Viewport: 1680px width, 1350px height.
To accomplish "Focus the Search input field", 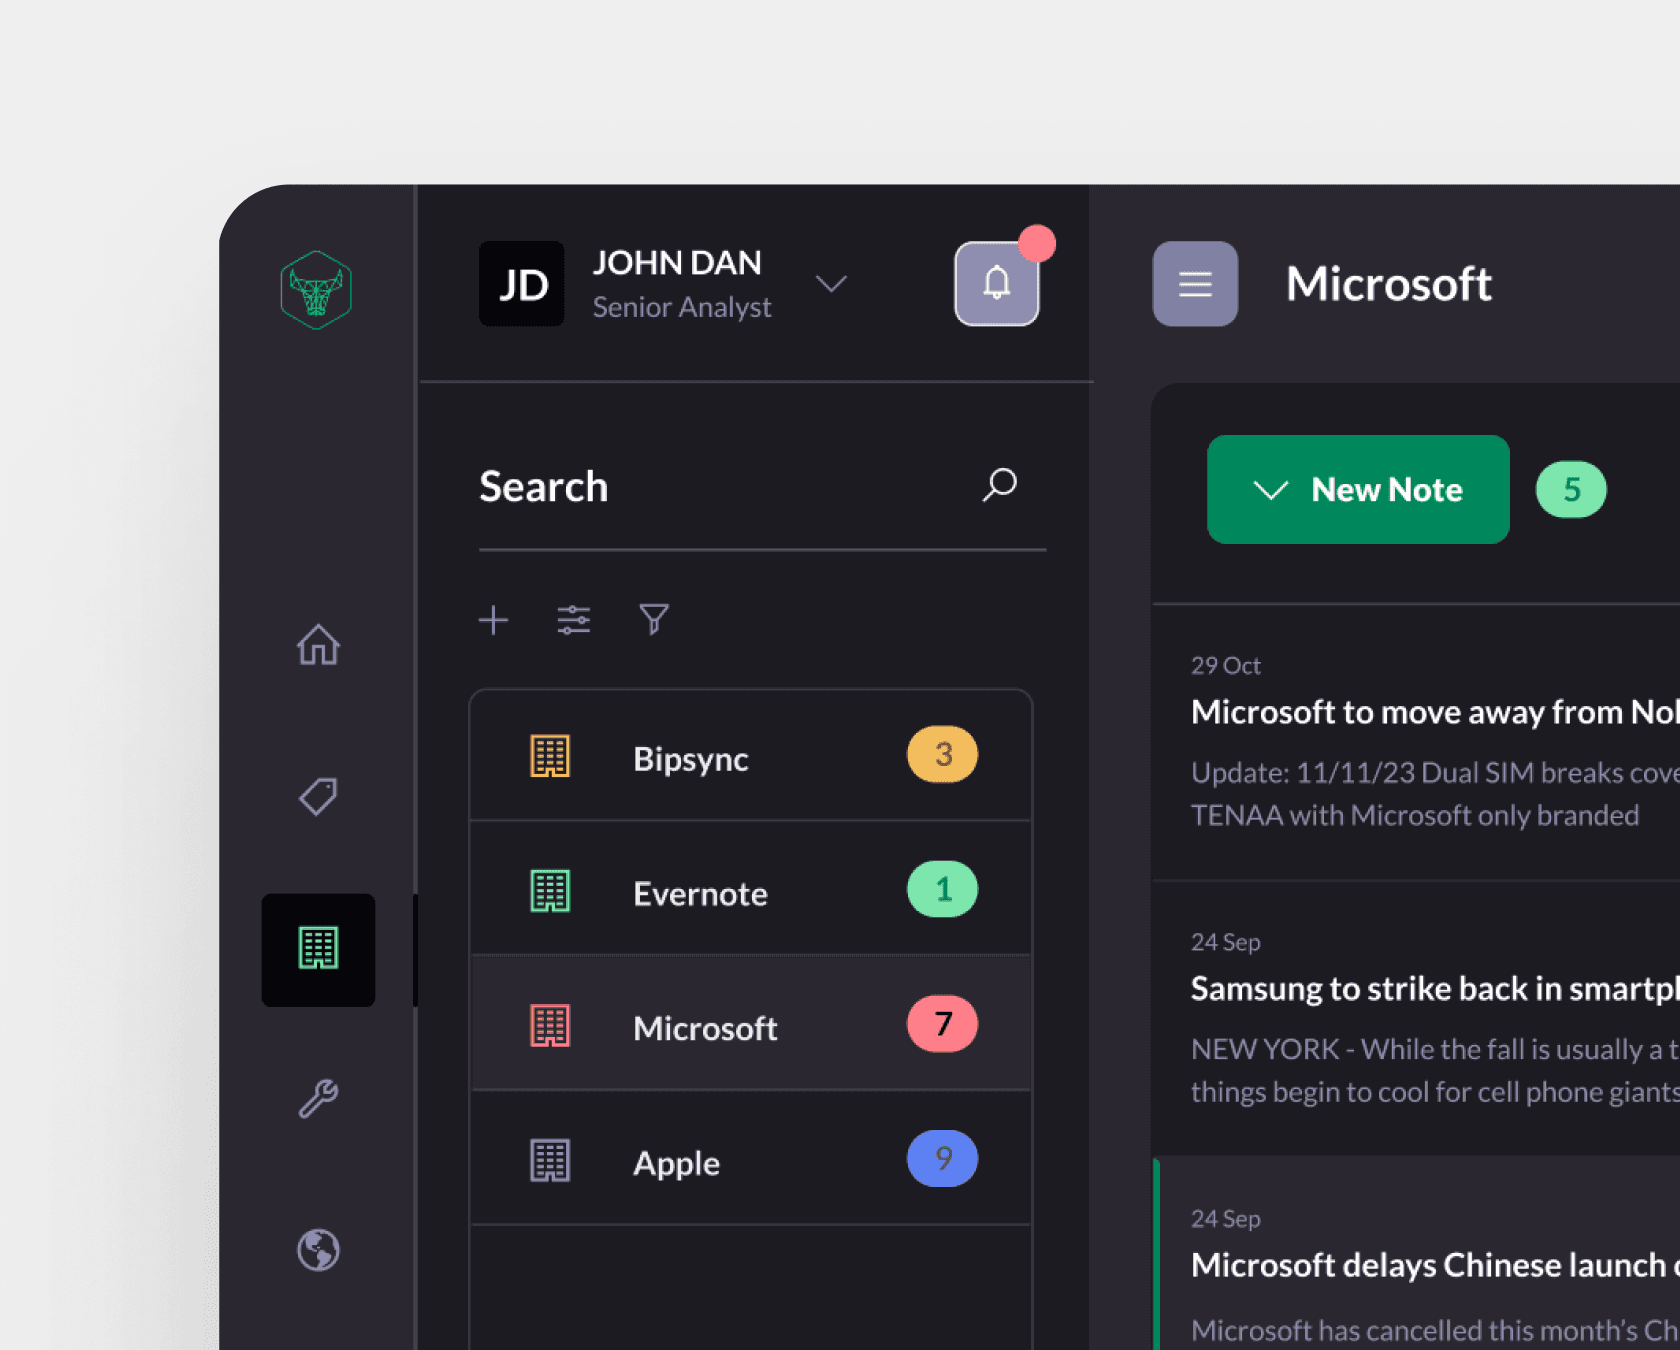I will click(762, 487).
